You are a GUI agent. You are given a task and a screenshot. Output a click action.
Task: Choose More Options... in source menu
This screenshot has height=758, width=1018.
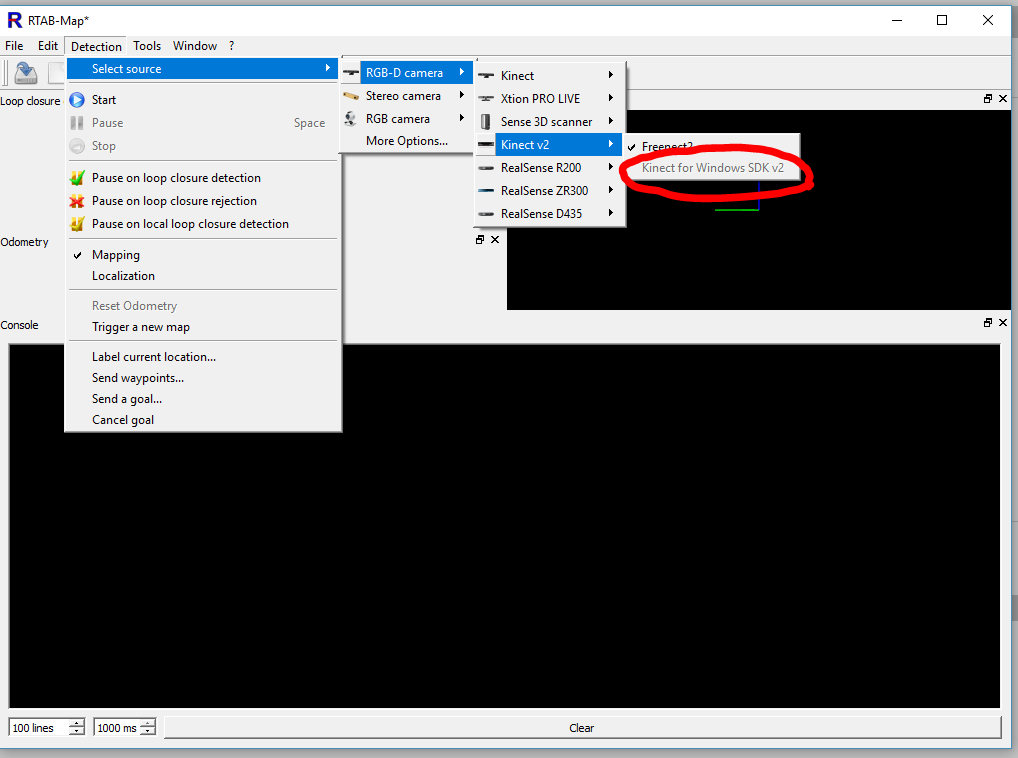click(x=406, y=141)
